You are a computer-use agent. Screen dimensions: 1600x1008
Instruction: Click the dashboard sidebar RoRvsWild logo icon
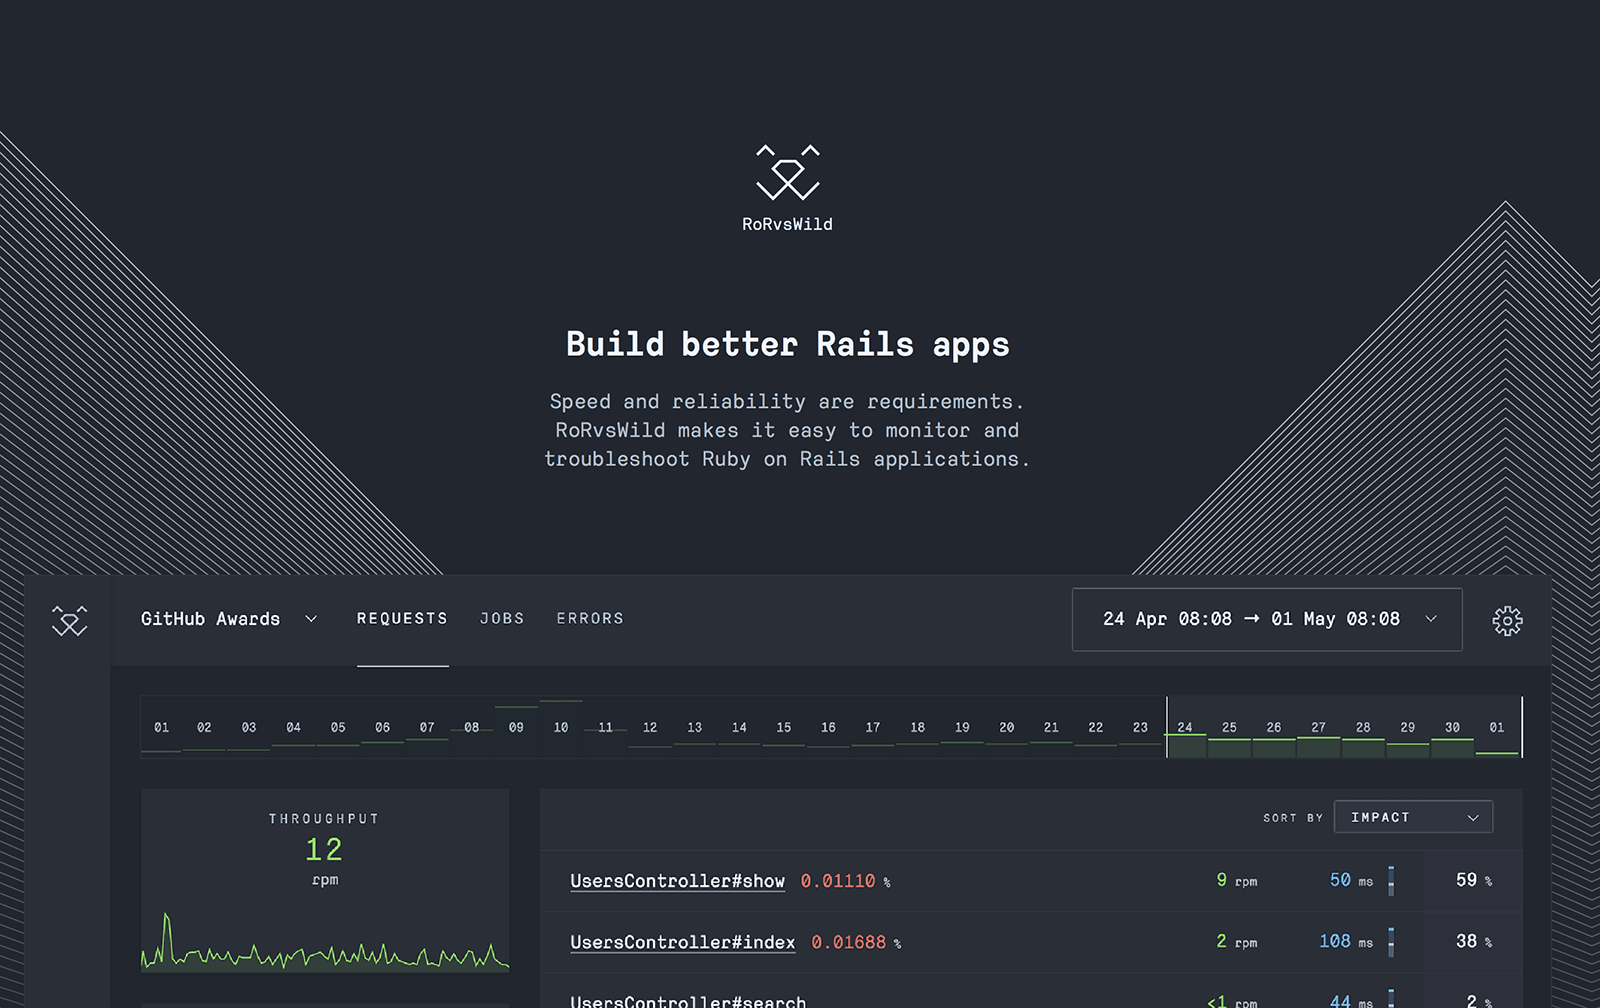69,621
